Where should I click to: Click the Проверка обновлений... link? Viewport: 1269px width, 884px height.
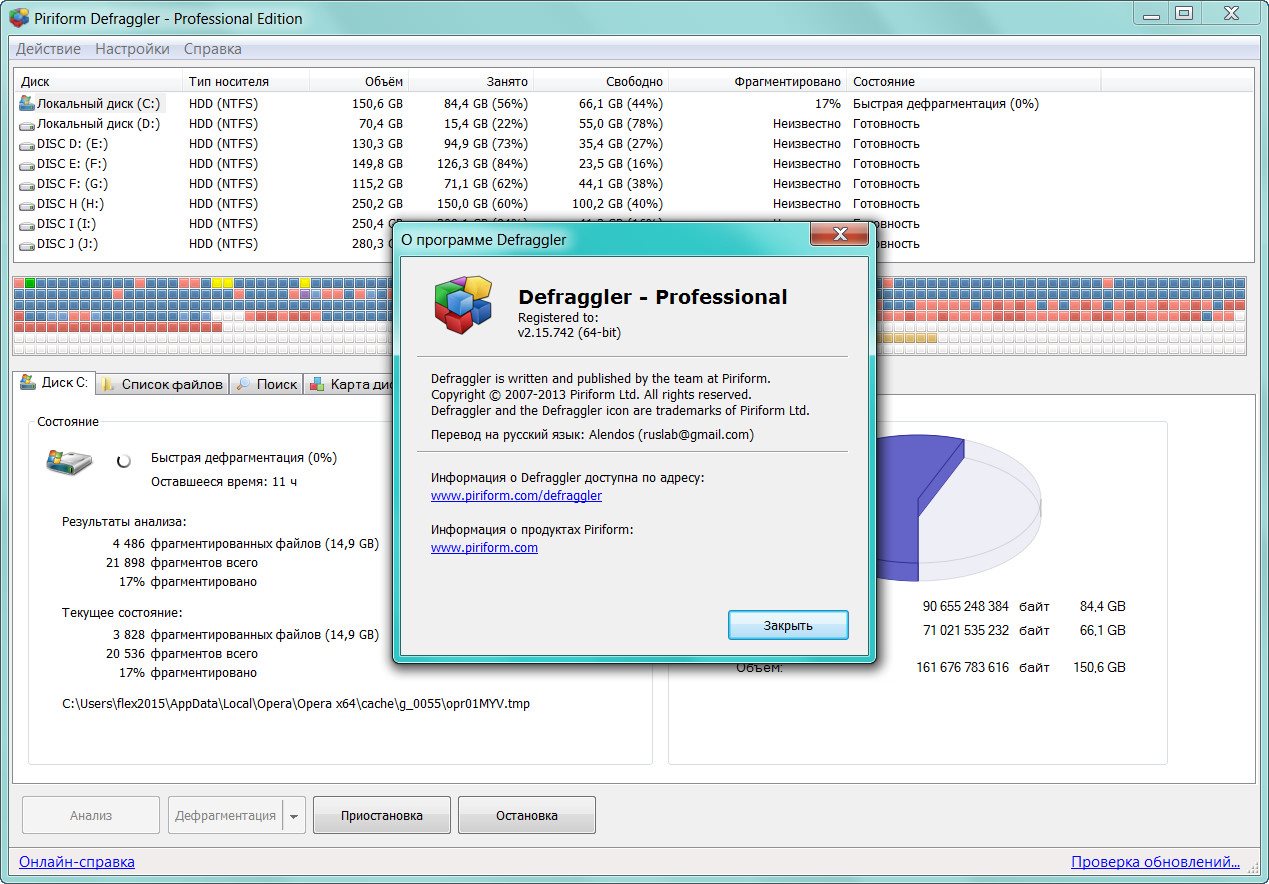[x=1155, y=861]
